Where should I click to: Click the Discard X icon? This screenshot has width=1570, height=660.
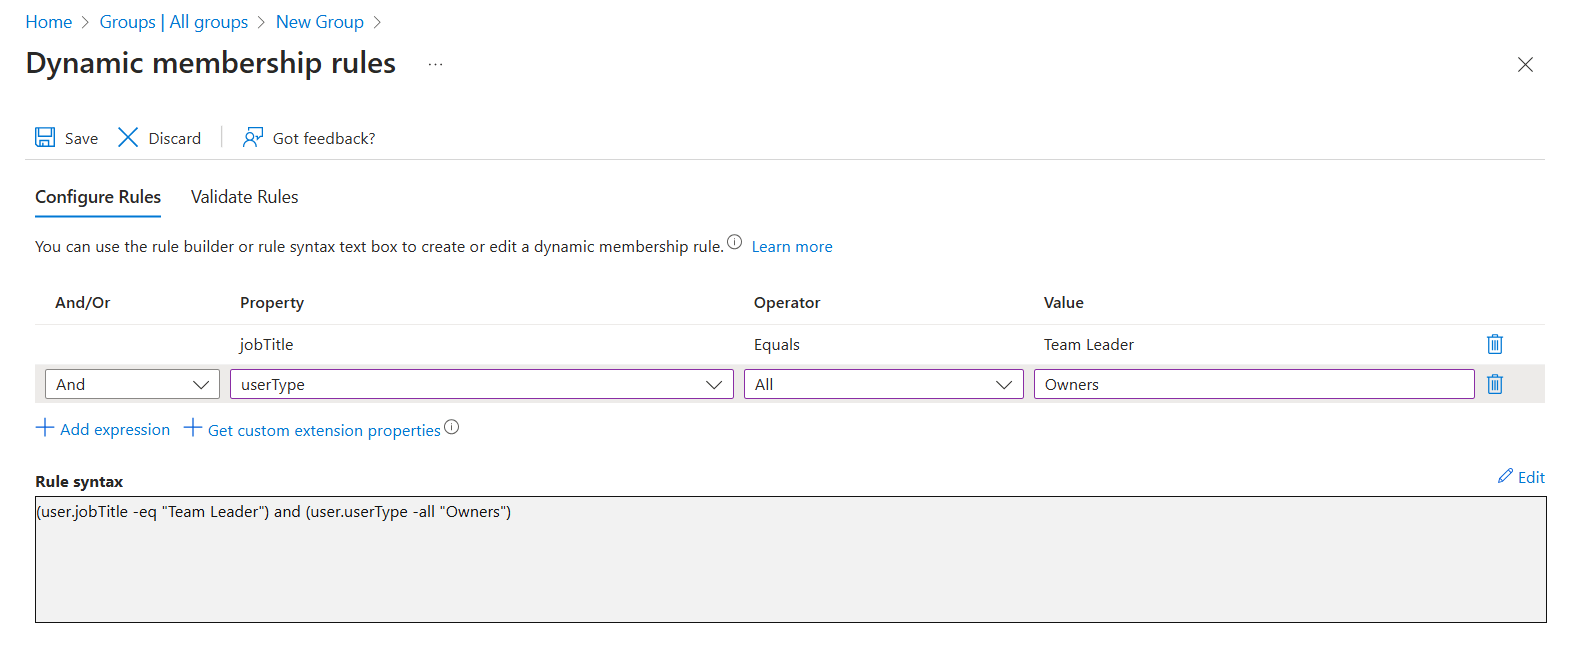[128, 137]
